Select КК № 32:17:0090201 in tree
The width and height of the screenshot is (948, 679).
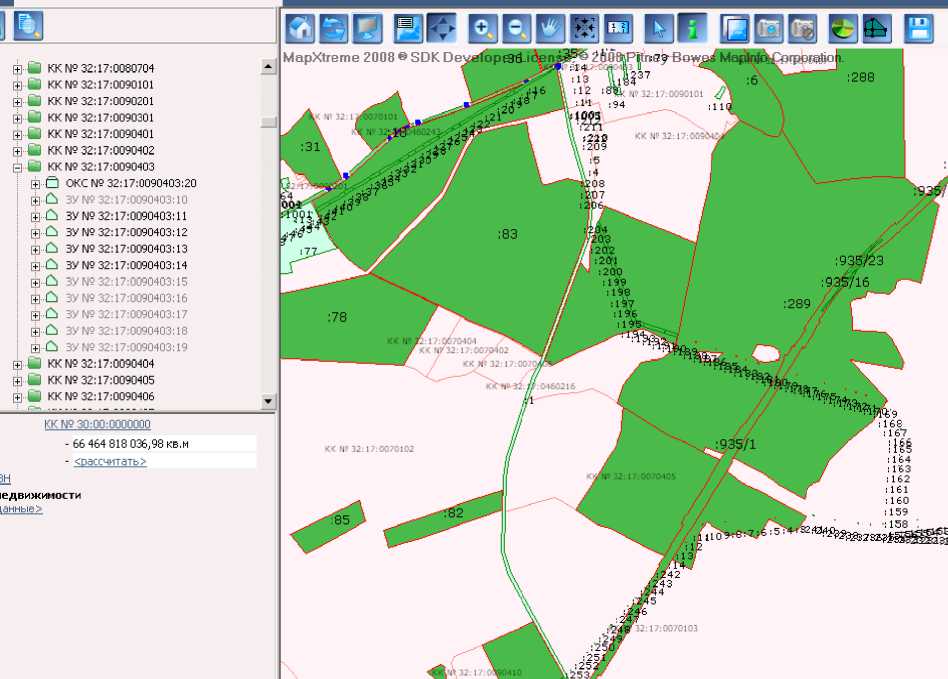pos(100,102)
